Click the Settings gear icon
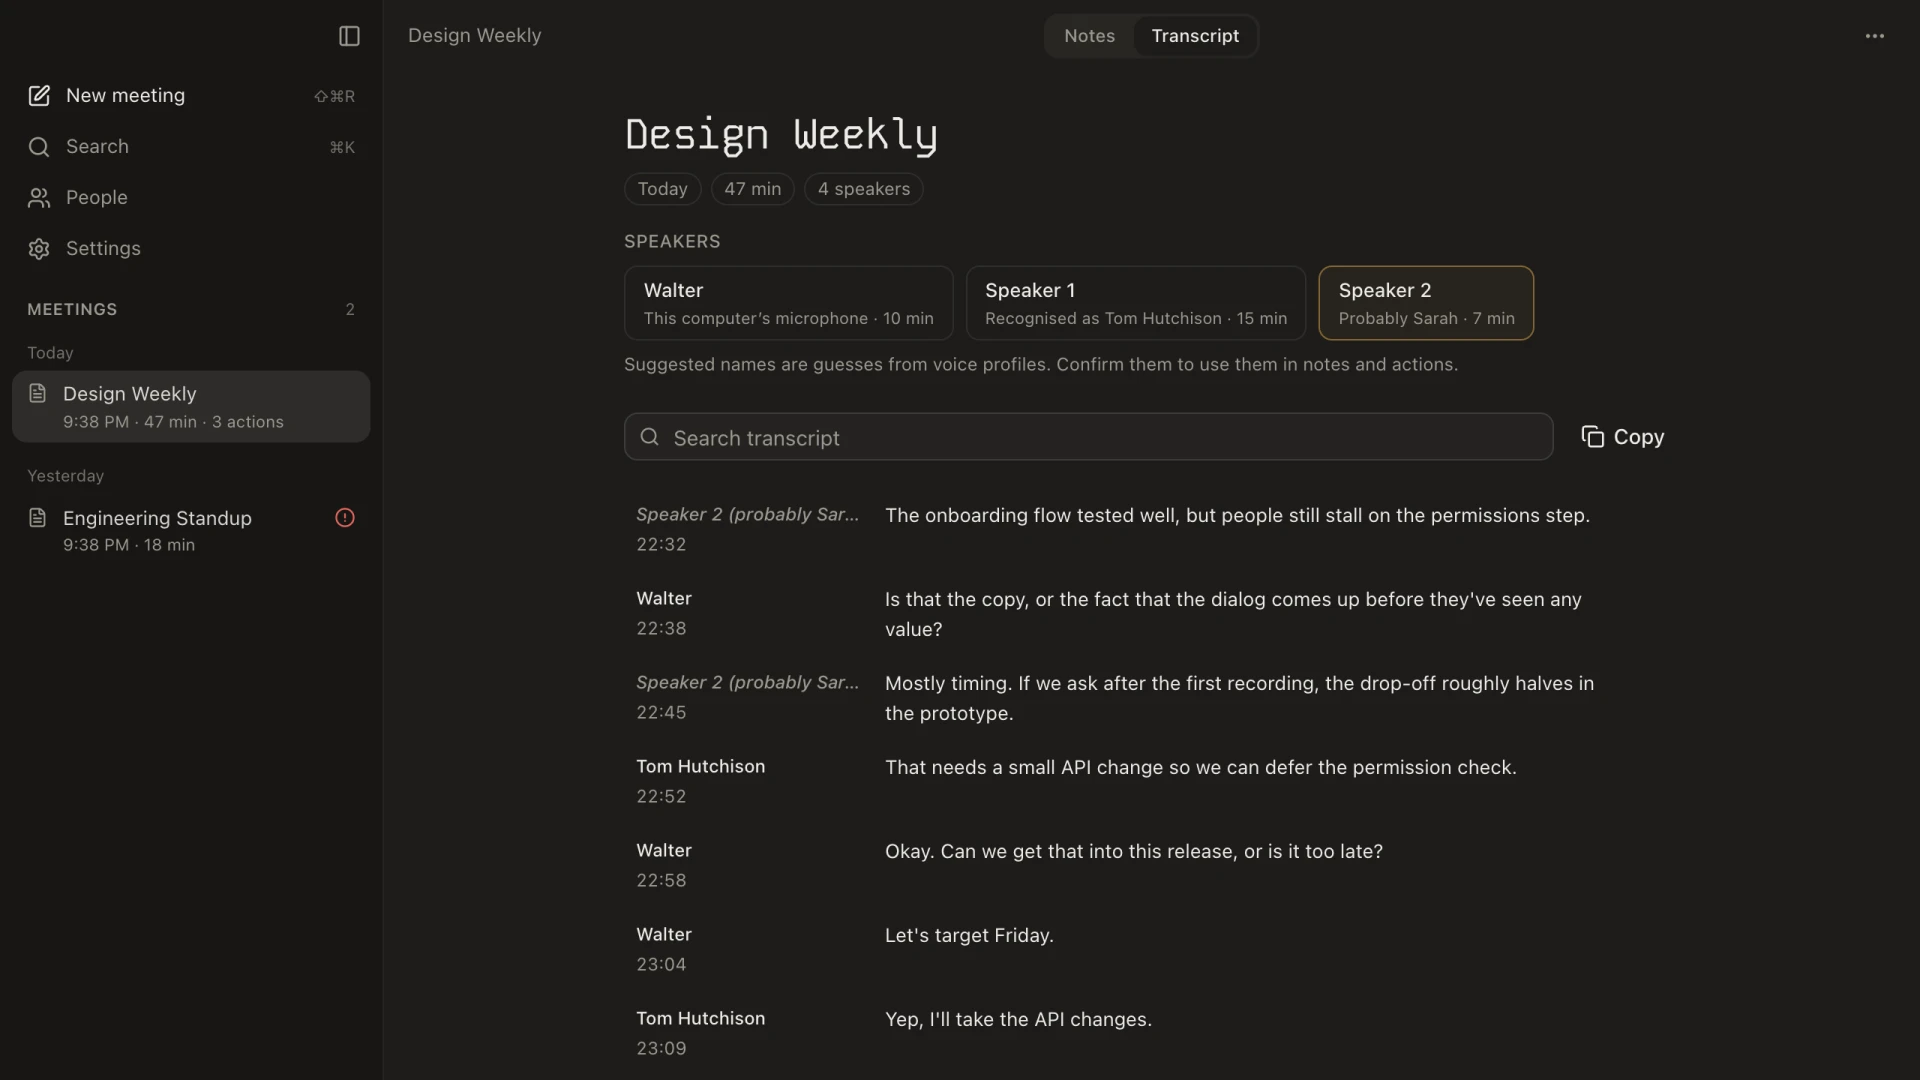The height and width of the screenshot is (1080, 1920). tap(39, 249)
